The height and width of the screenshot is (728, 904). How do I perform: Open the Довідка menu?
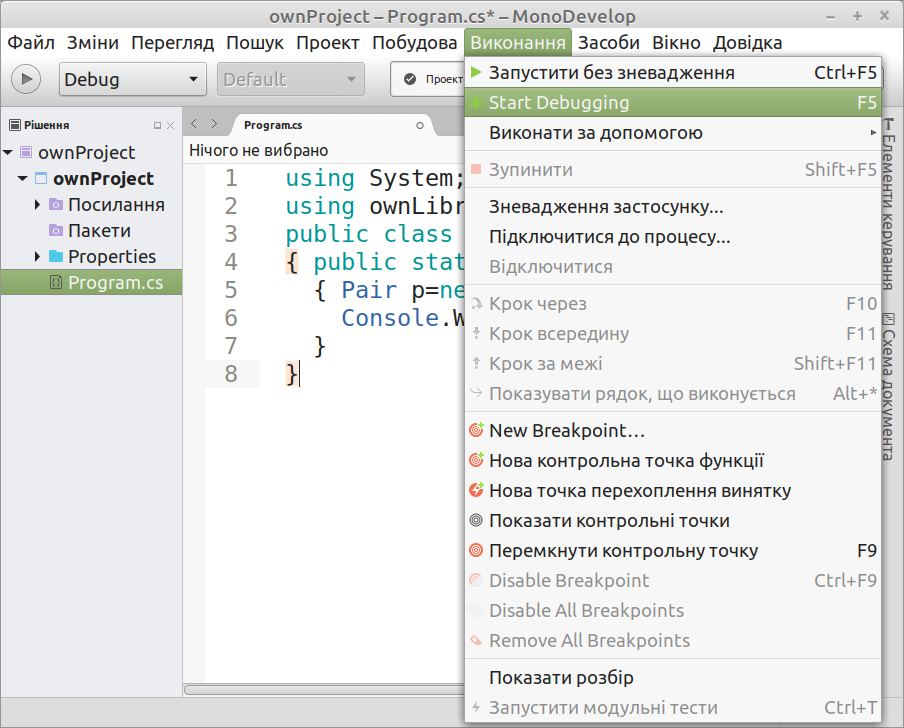tap(747, 43)
